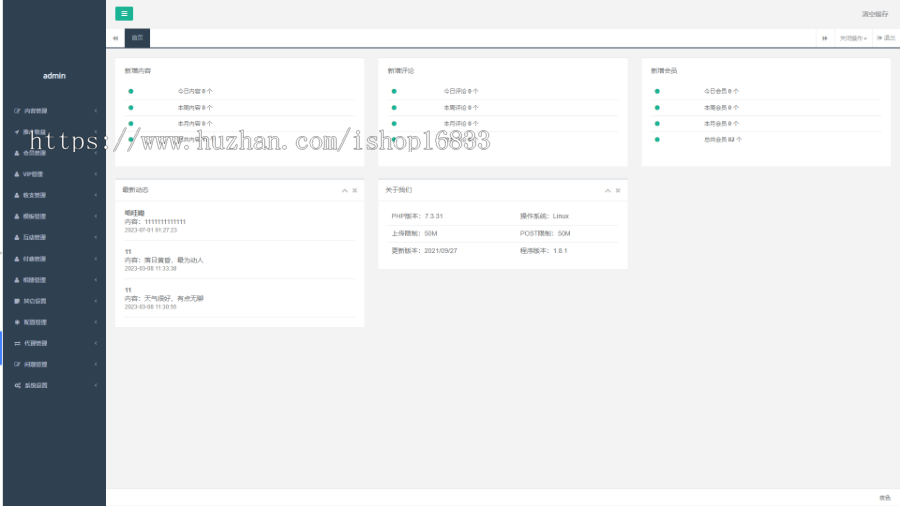Click the tab scroll-left double arrow icon
This screenshot has width=900, height=506.
coord(116,38)
